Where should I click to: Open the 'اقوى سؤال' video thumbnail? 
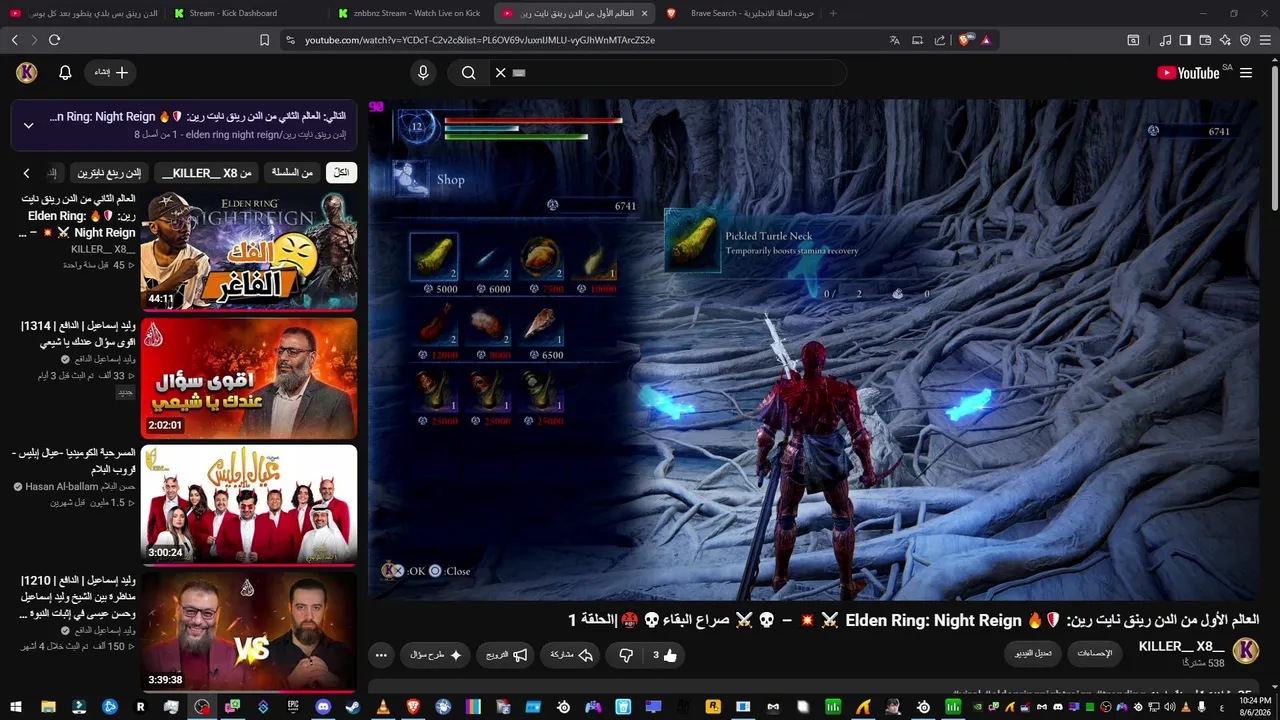pos(249,378)
